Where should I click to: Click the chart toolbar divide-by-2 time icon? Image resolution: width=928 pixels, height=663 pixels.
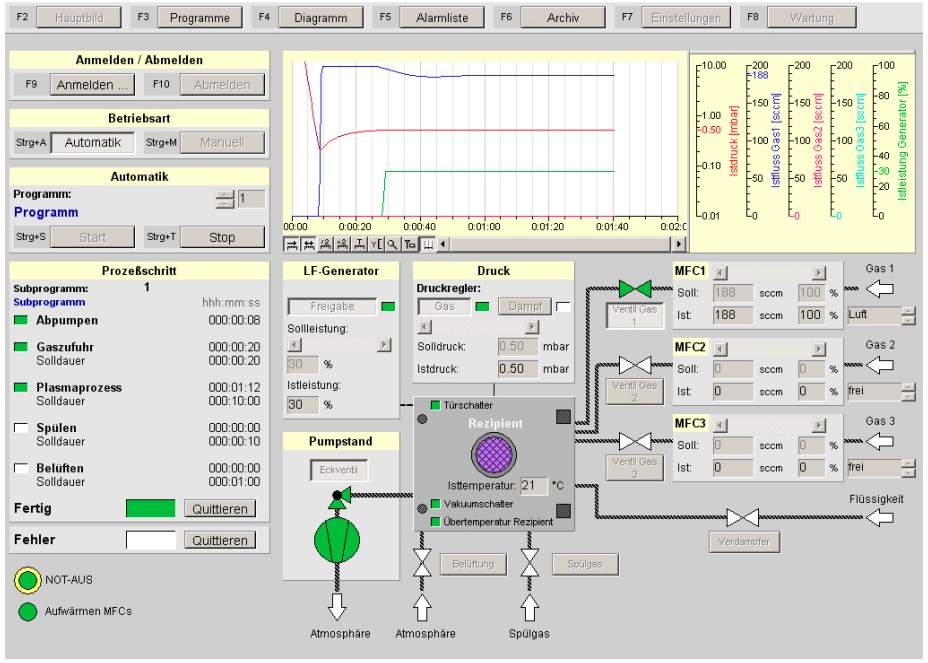(x=325, y=244)
